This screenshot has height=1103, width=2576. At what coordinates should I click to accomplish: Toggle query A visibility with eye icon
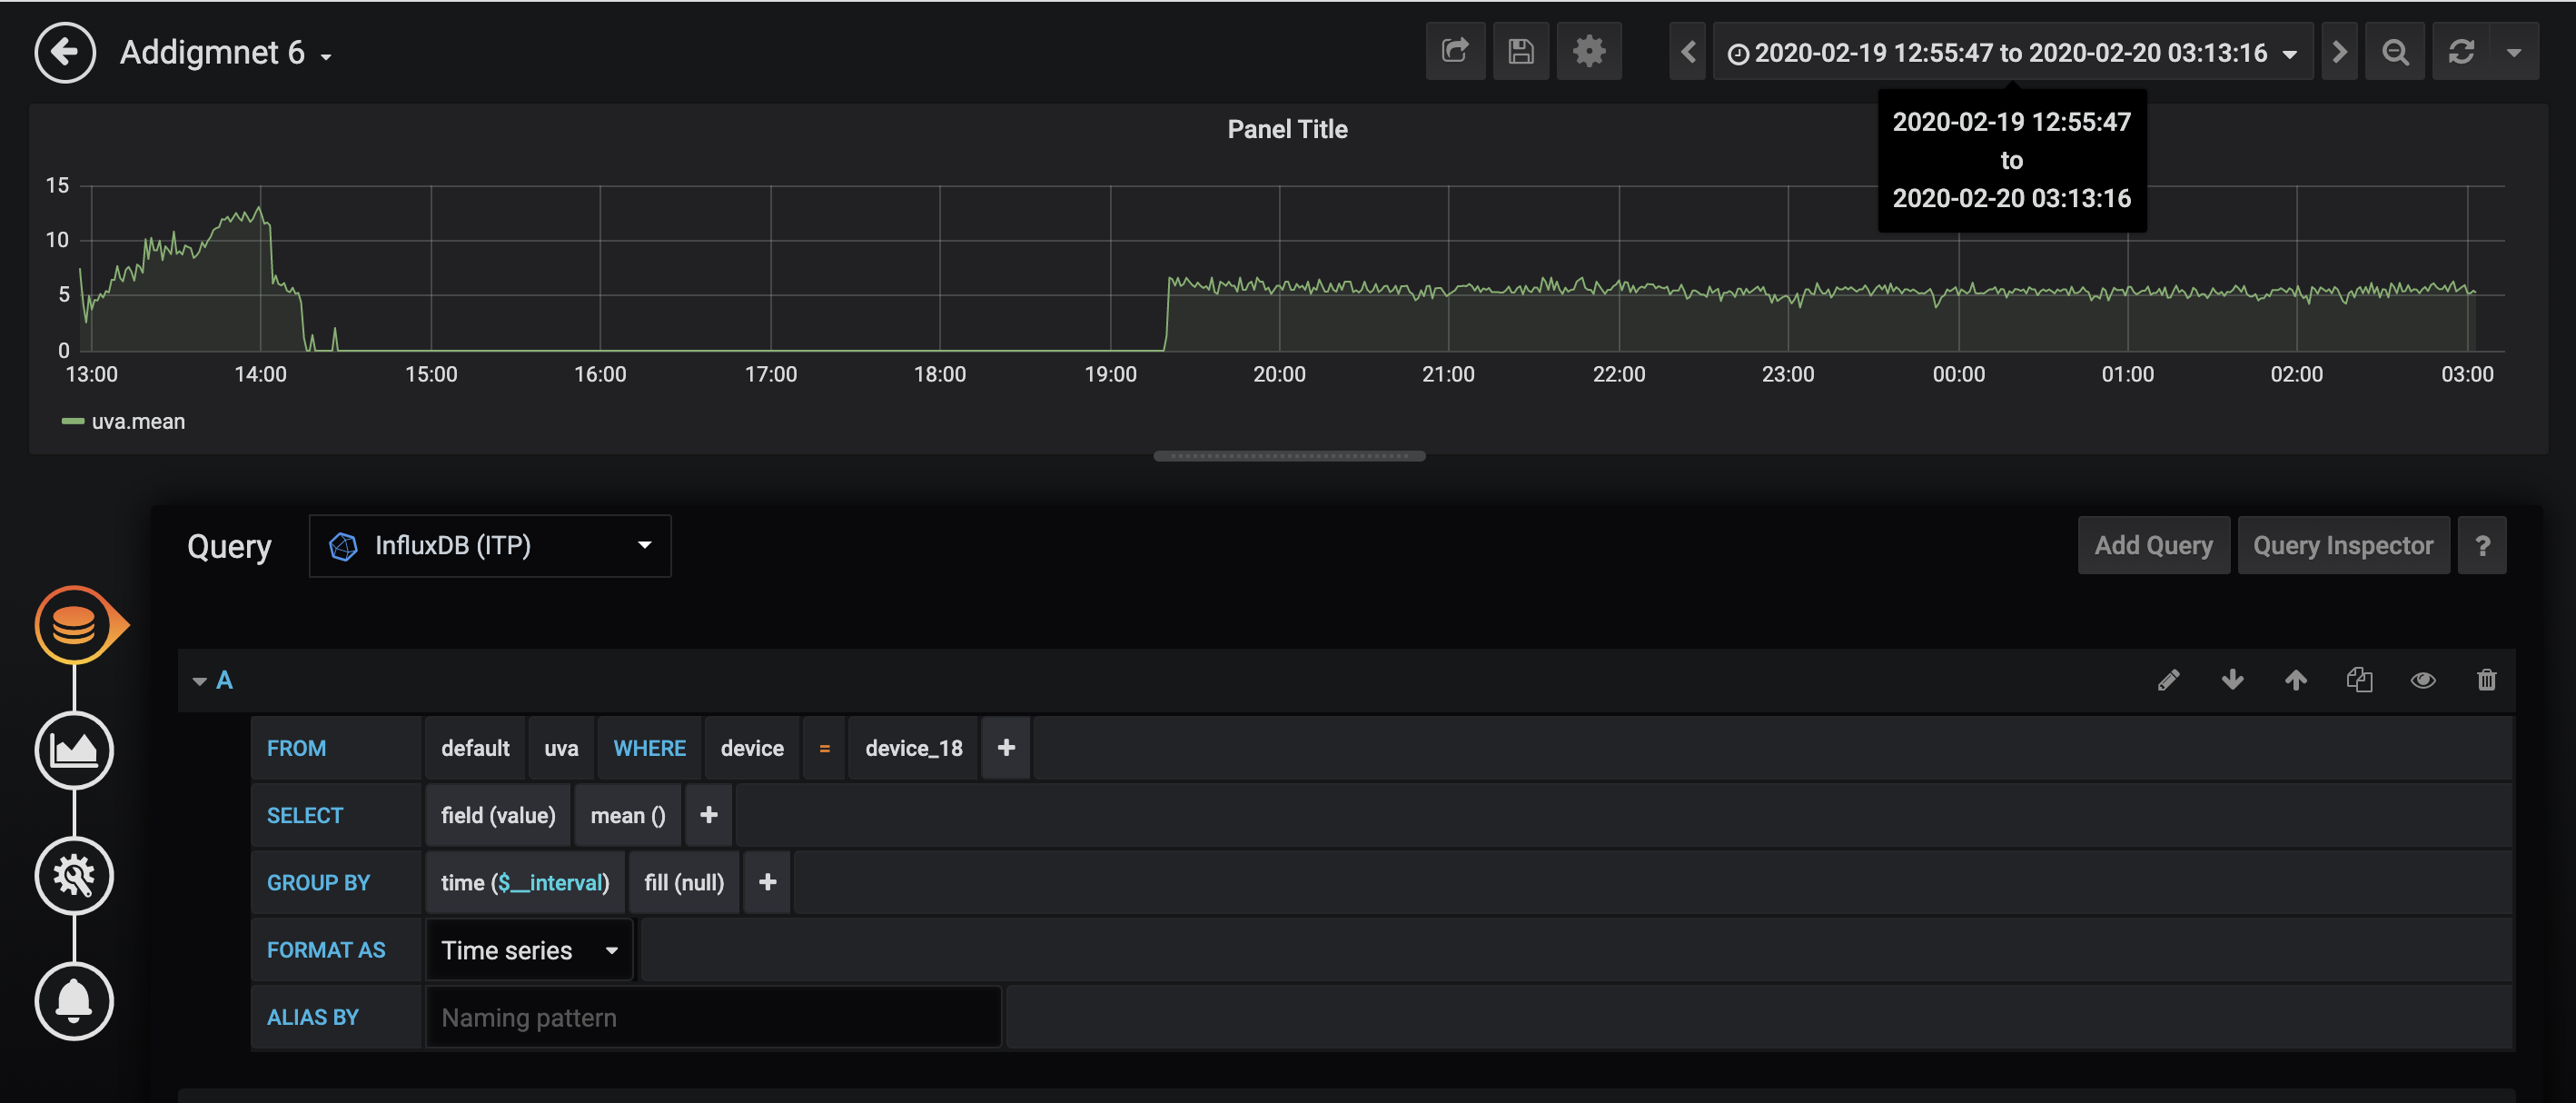2423,679
